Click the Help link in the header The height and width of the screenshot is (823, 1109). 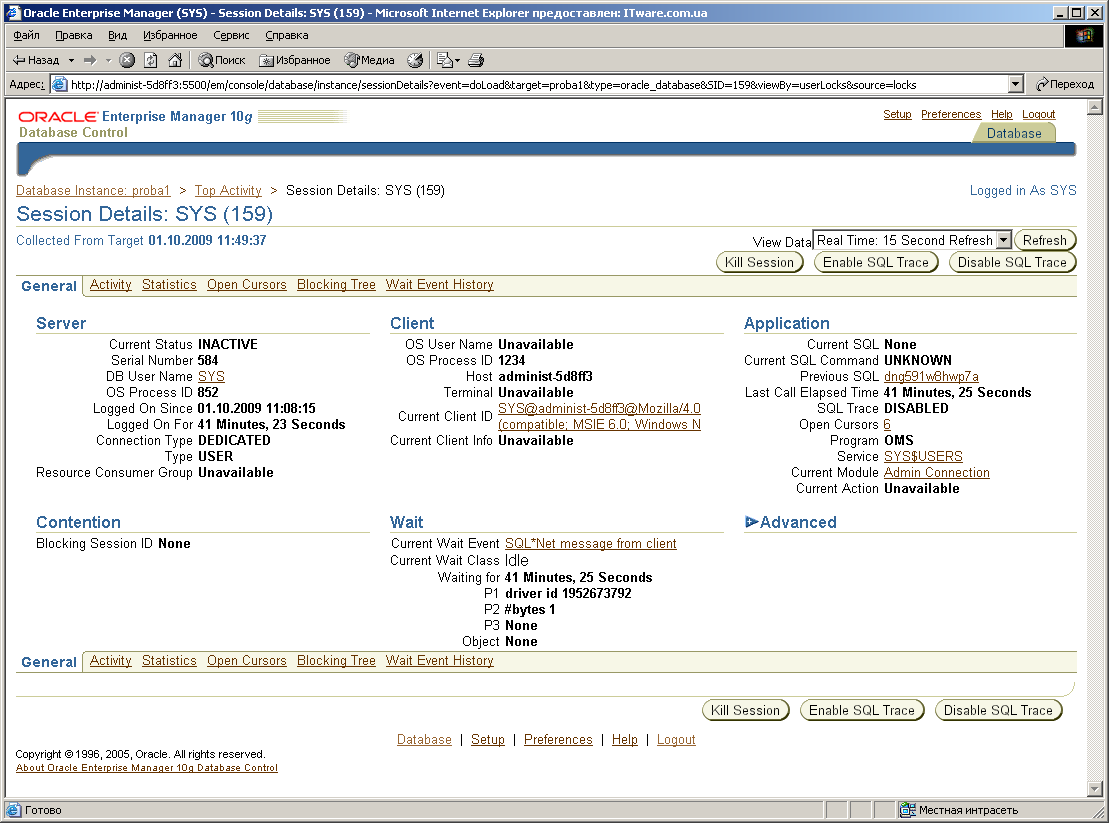point(1001,115)
